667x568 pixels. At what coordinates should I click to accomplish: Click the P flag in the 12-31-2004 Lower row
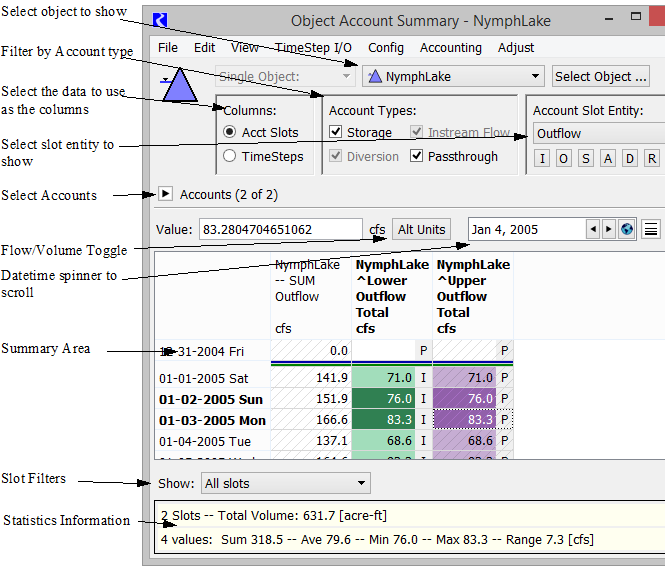pos(423,351)
